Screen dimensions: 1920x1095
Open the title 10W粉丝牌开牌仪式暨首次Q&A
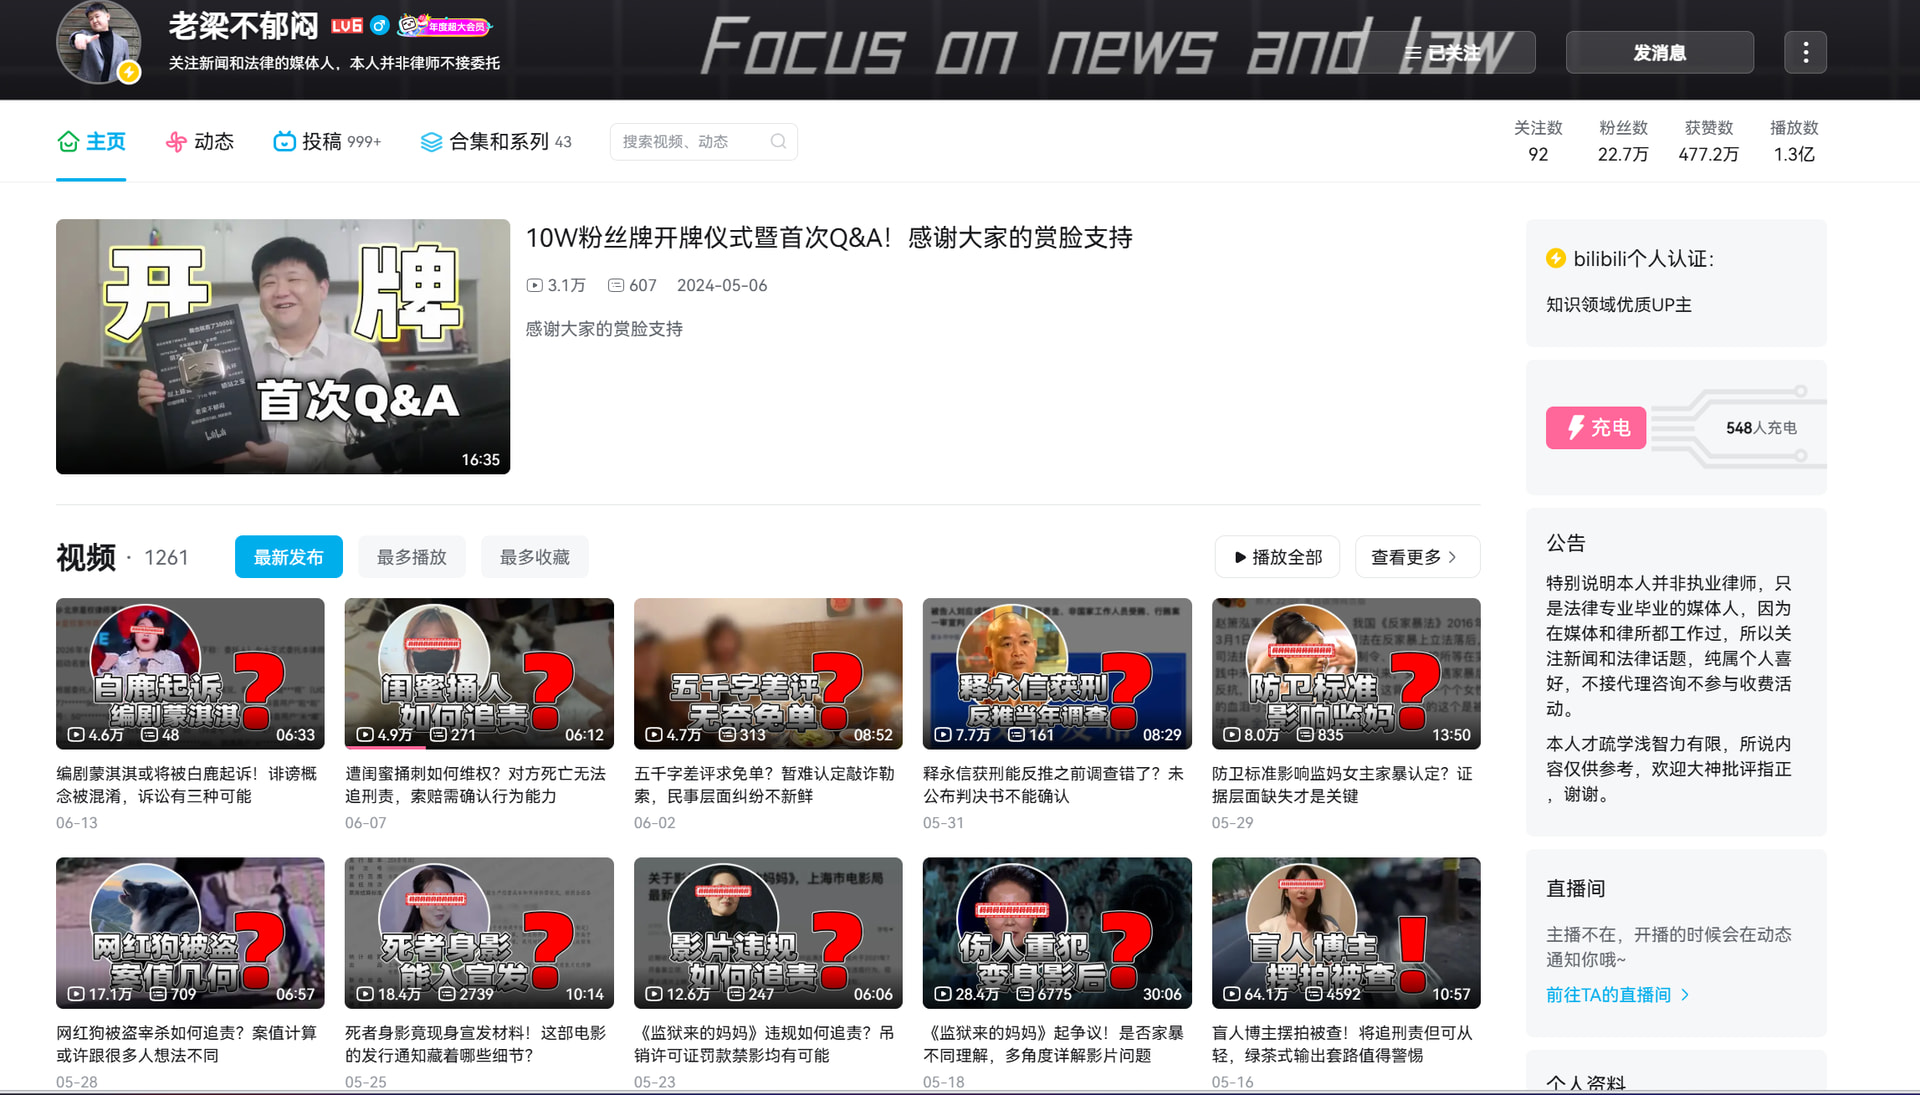(829, 238)
